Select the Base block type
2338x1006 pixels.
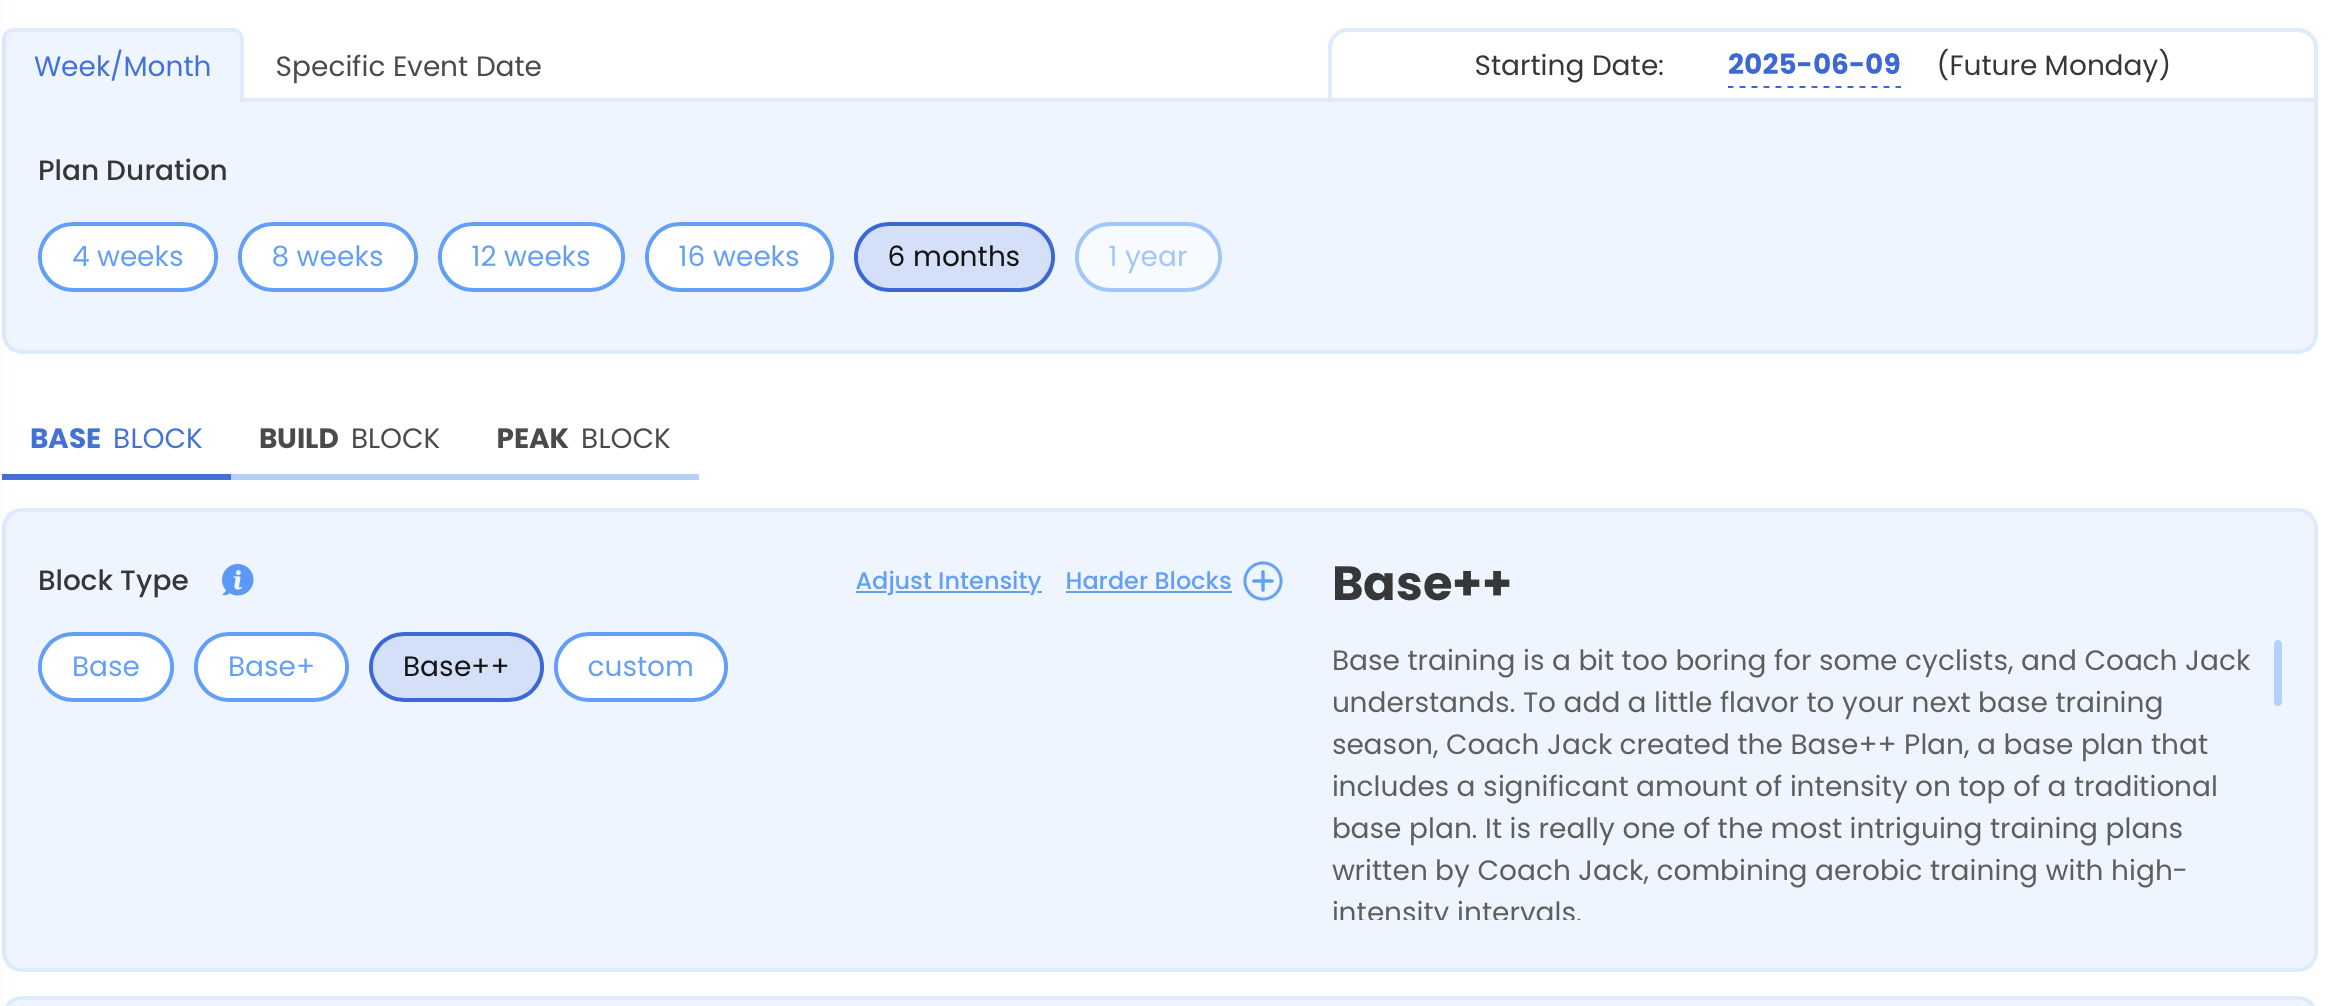106,667
